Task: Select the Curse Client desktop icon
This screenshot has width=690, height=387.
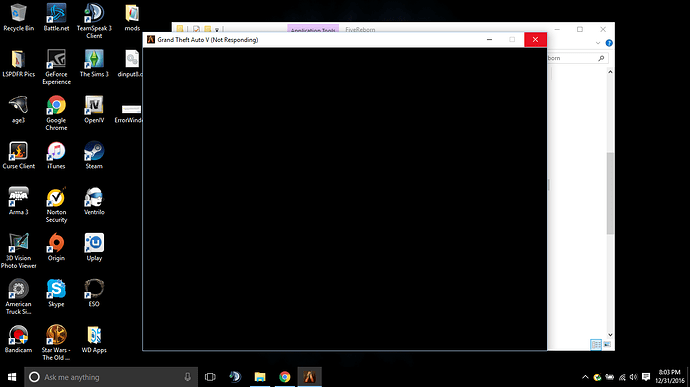Action: coord(18,155)
